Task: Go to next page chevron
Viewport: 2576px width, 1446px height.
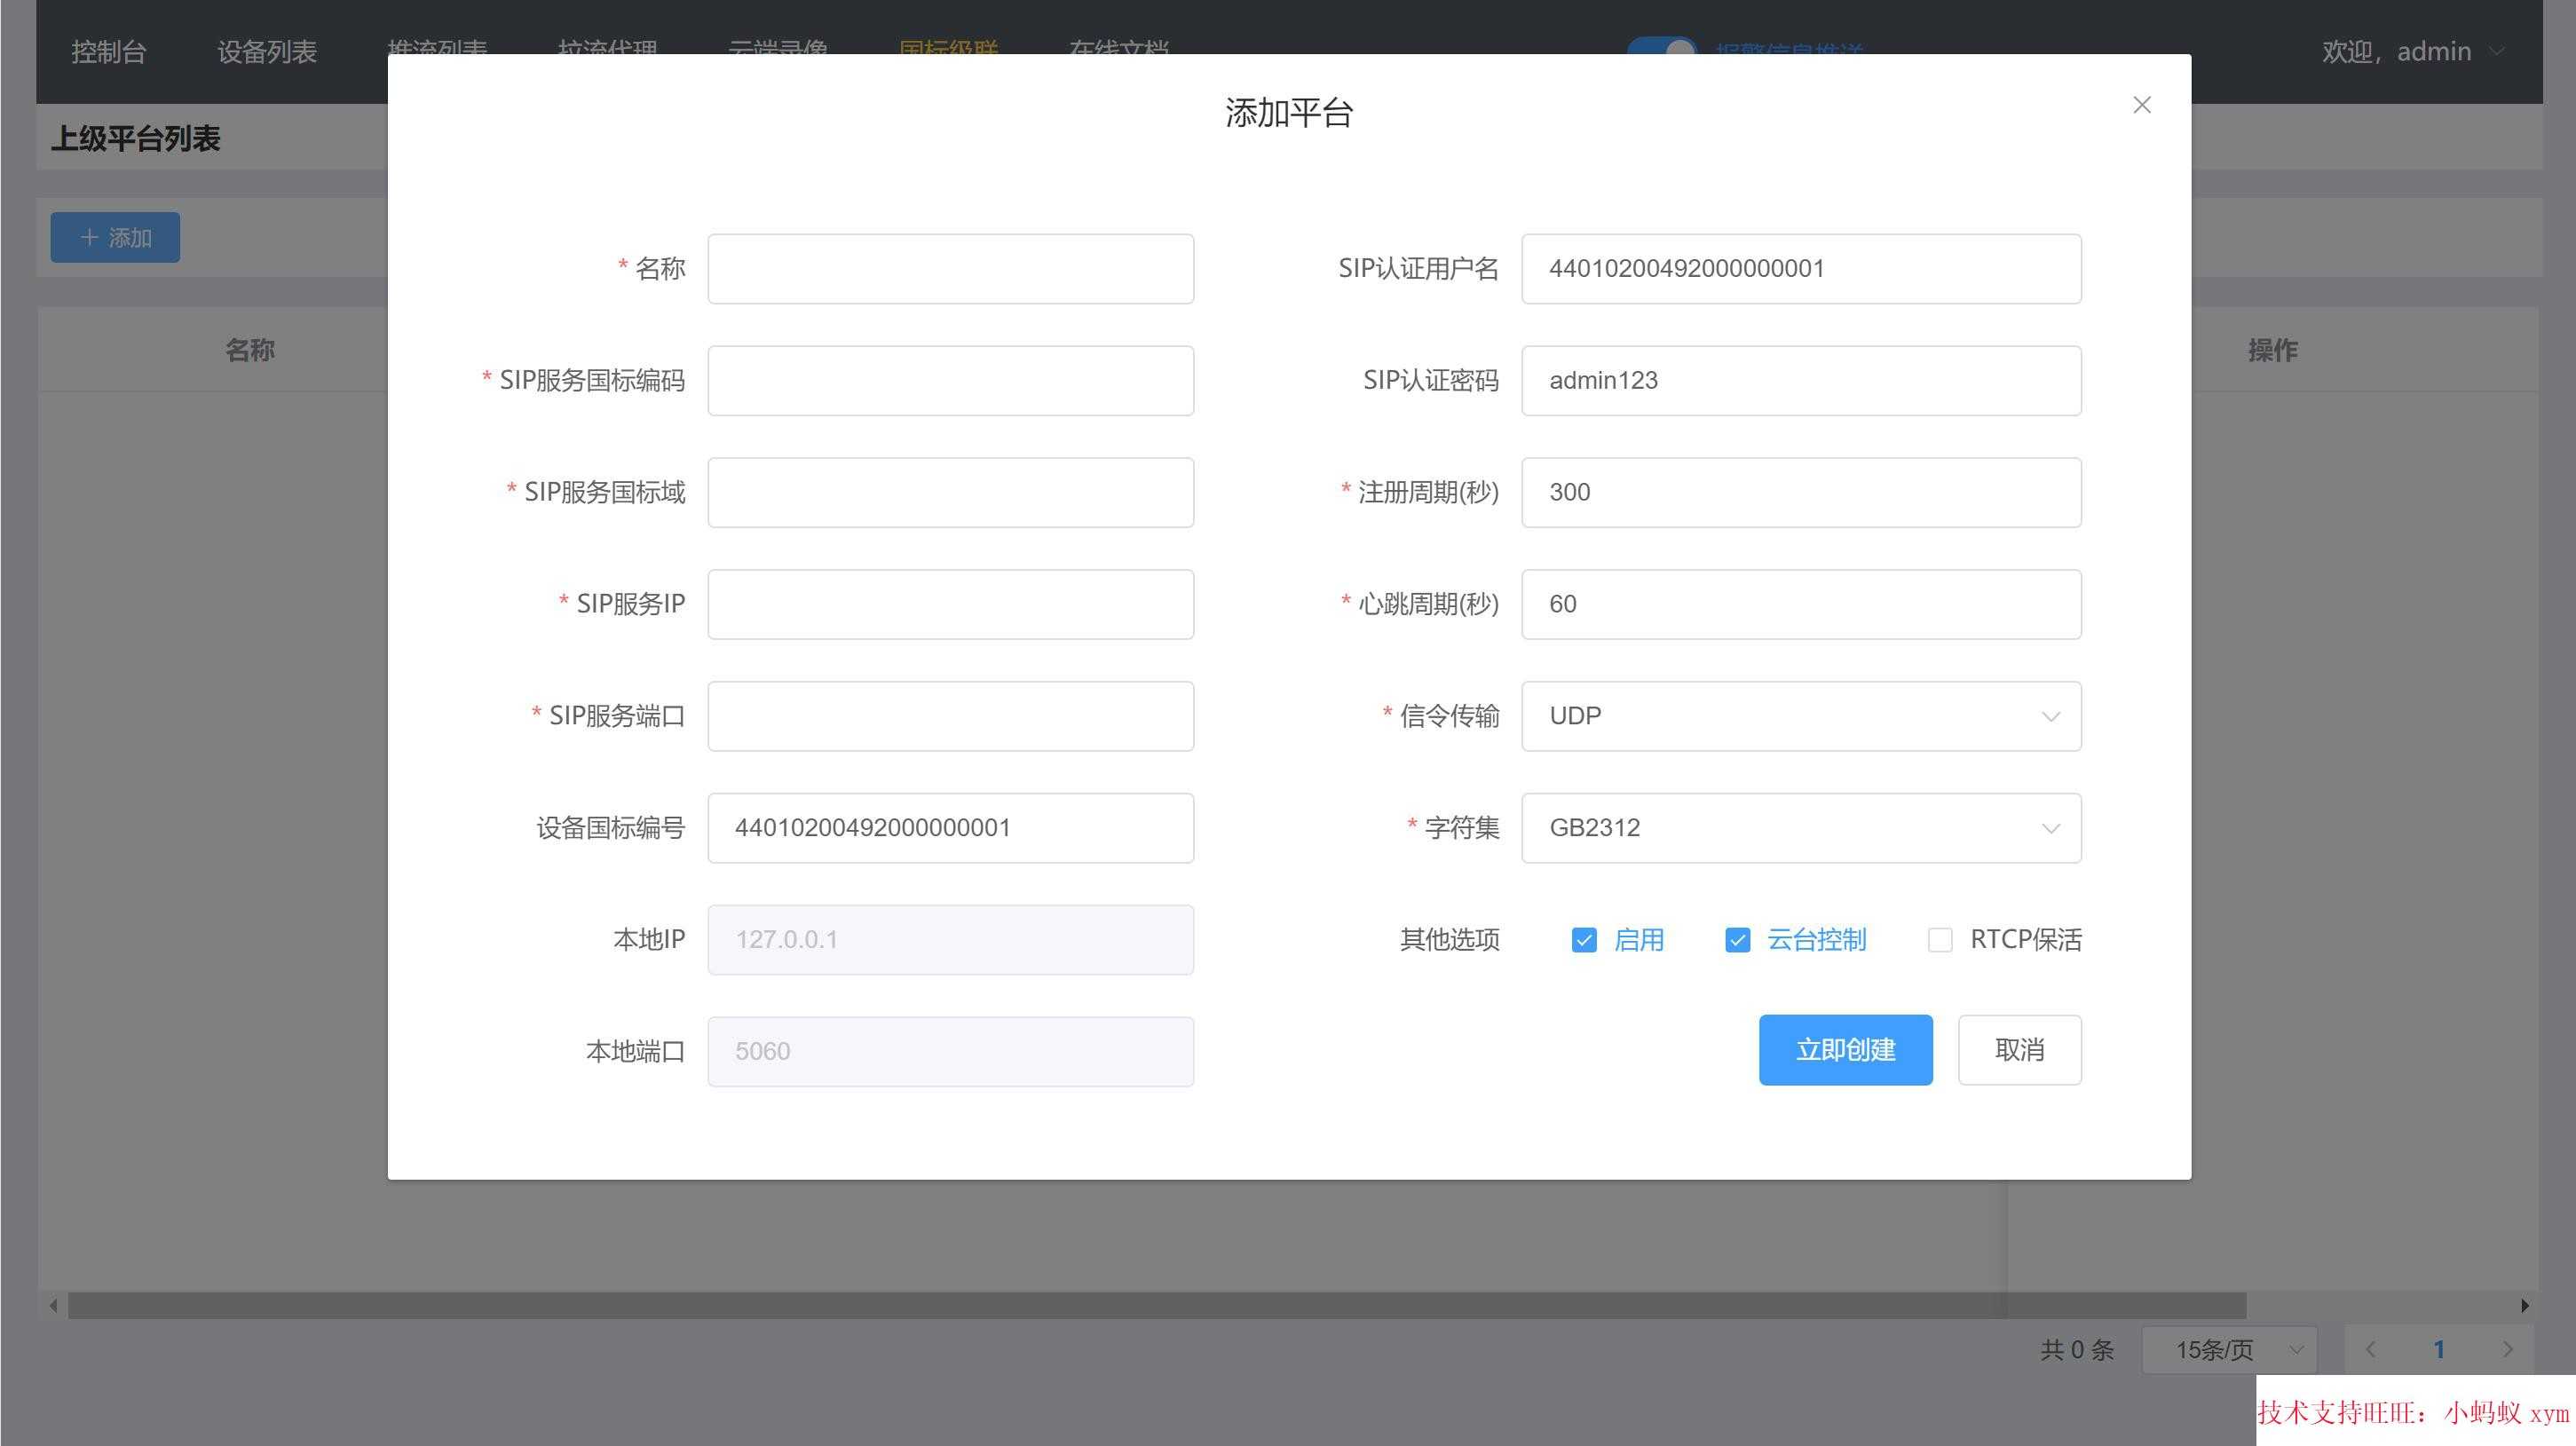Action: click(2507, 1349)
